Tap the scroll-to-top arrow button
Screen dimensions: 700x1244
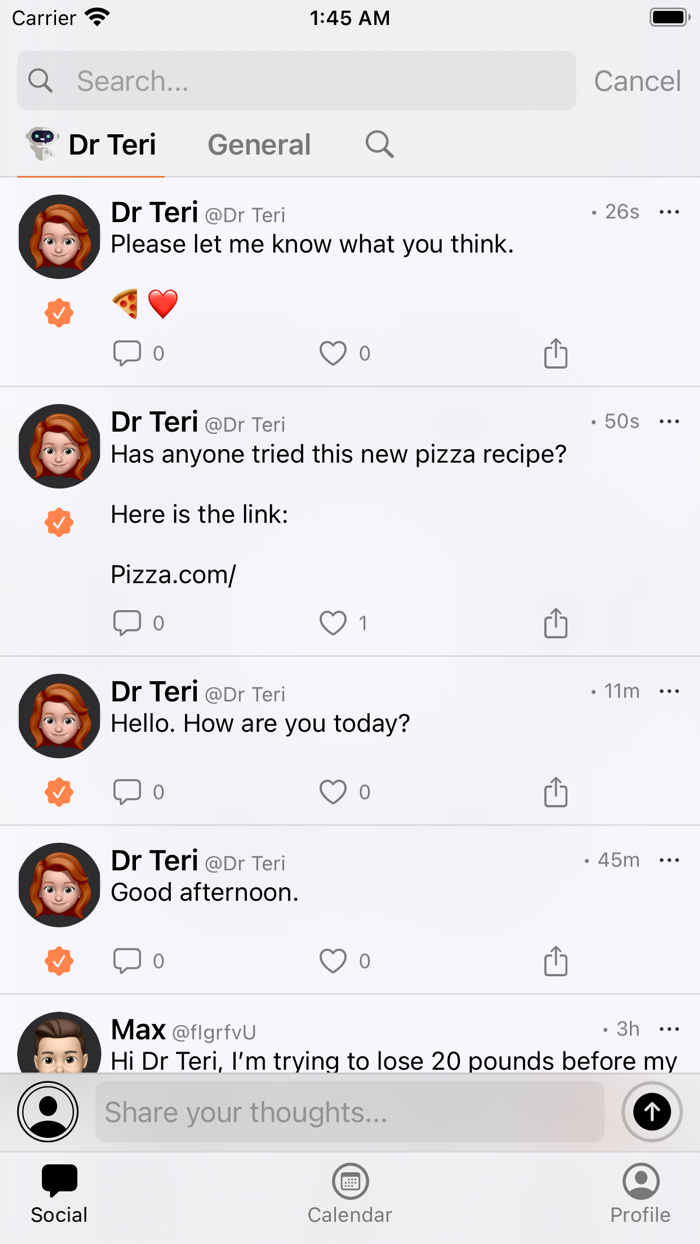click(652, 1112)
